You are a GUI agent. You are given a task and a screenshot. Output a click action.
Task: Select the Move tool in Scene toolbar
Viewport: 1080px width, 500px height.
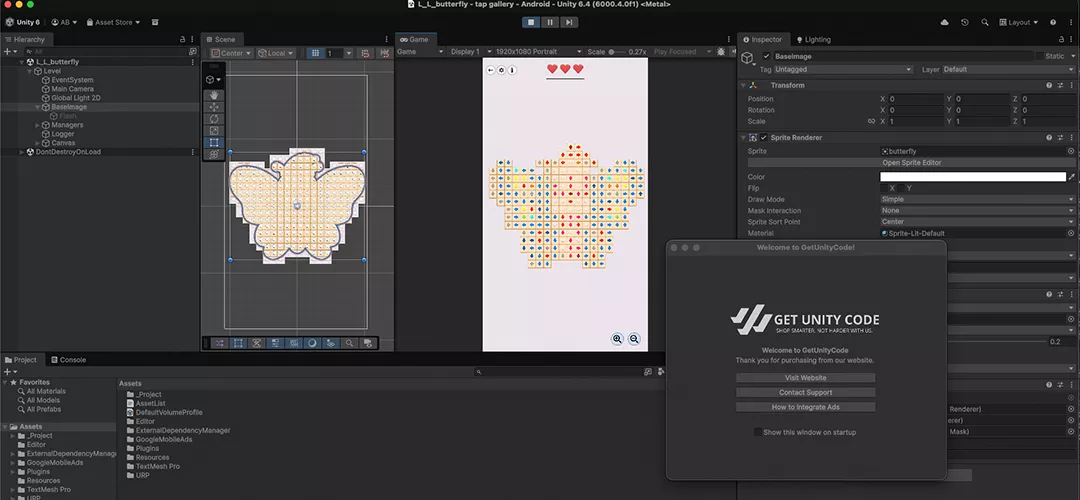pyautogui.click(x=214, y=107)
